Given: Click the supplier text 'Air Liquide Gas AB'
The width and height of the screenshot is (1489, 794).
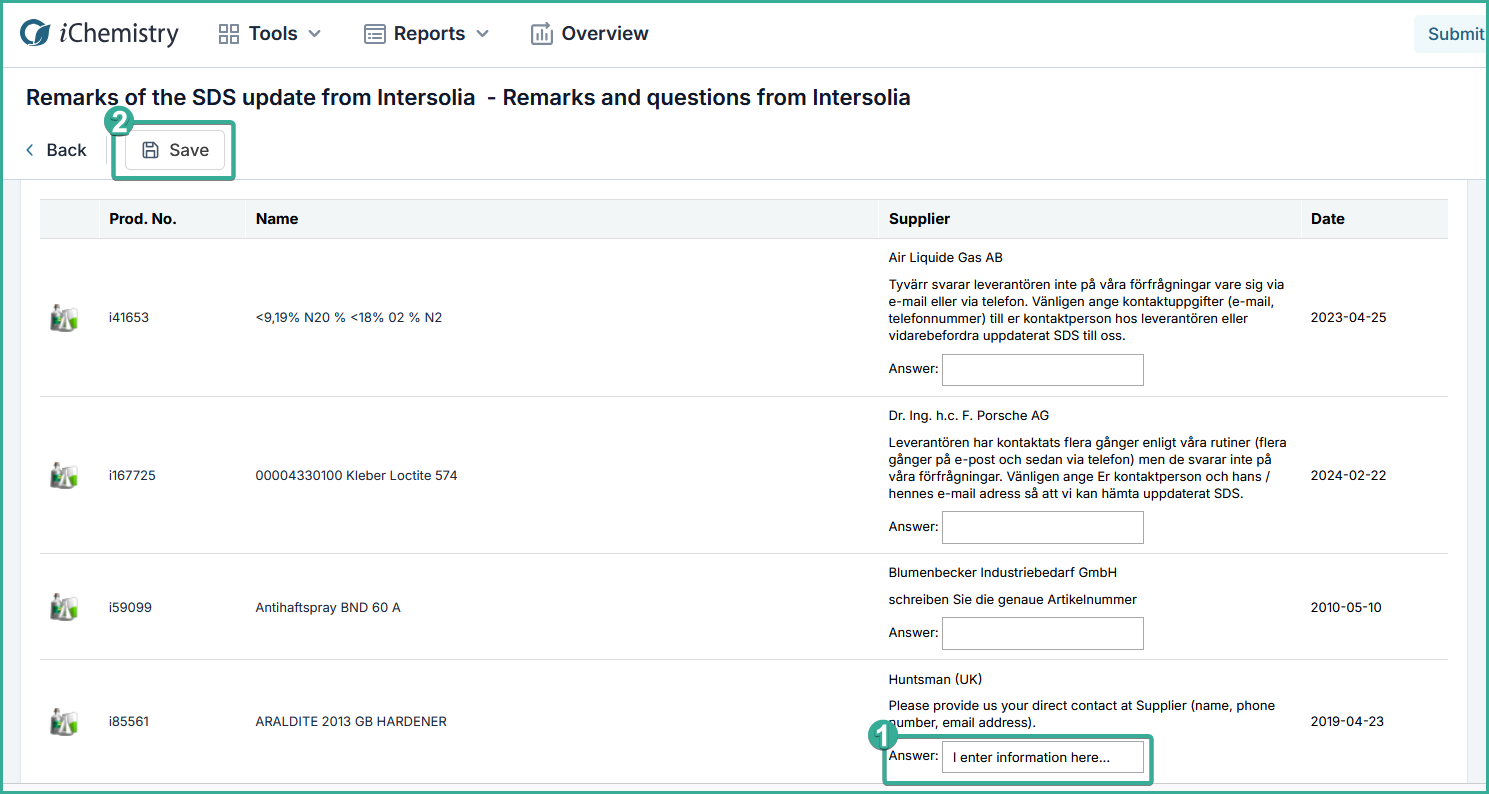Looking at the screenshot, I should pyautogui.click(x=945, y=257).
